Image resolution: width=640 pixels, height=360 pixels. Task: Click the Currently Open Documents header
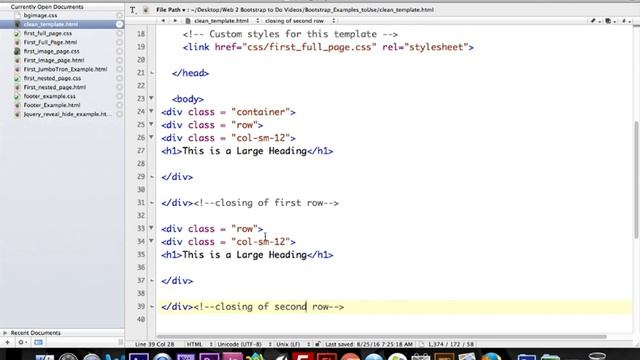coord(47,7)
